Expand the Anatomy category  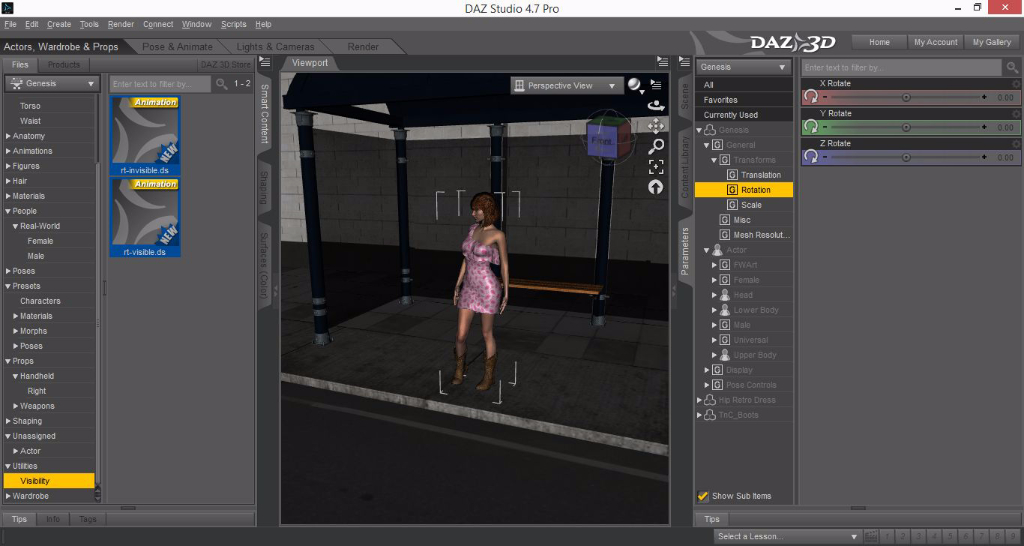(8, 136)
